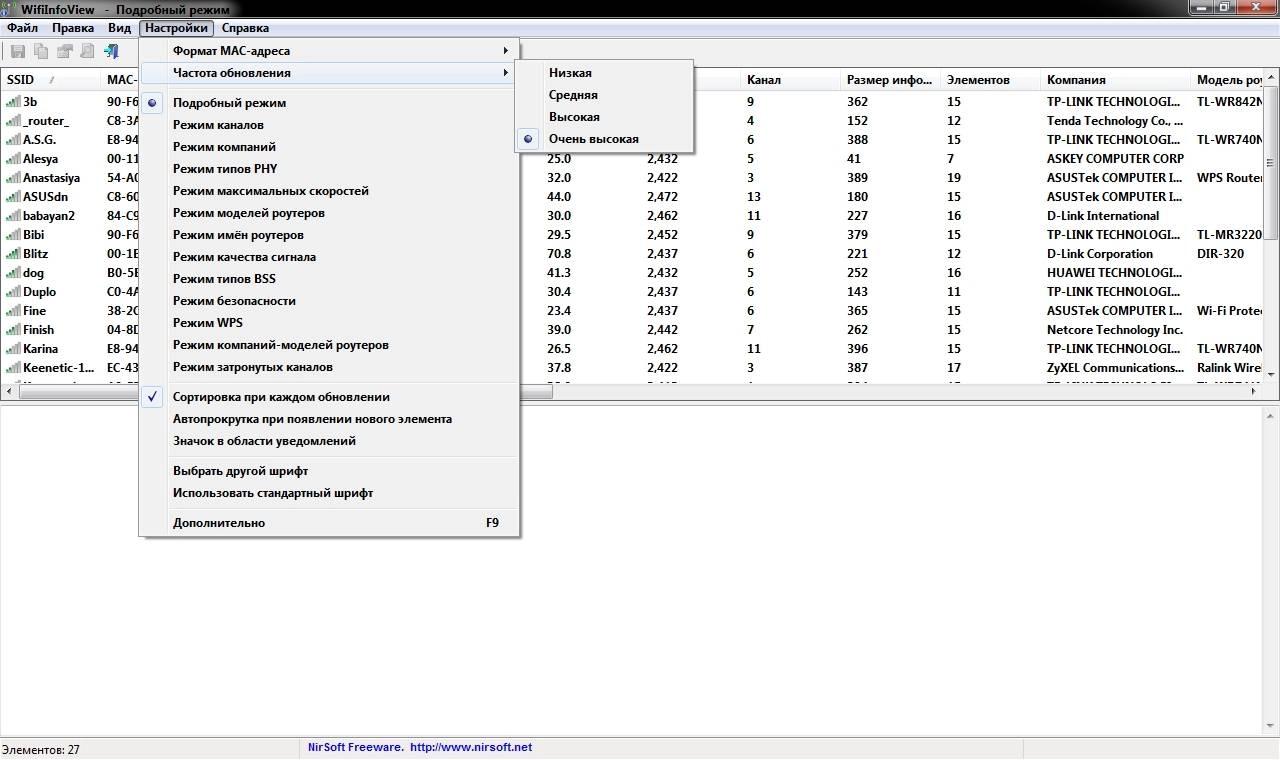Select Высокая update rate
1280x760 pixels.
(x=604, y=117)
